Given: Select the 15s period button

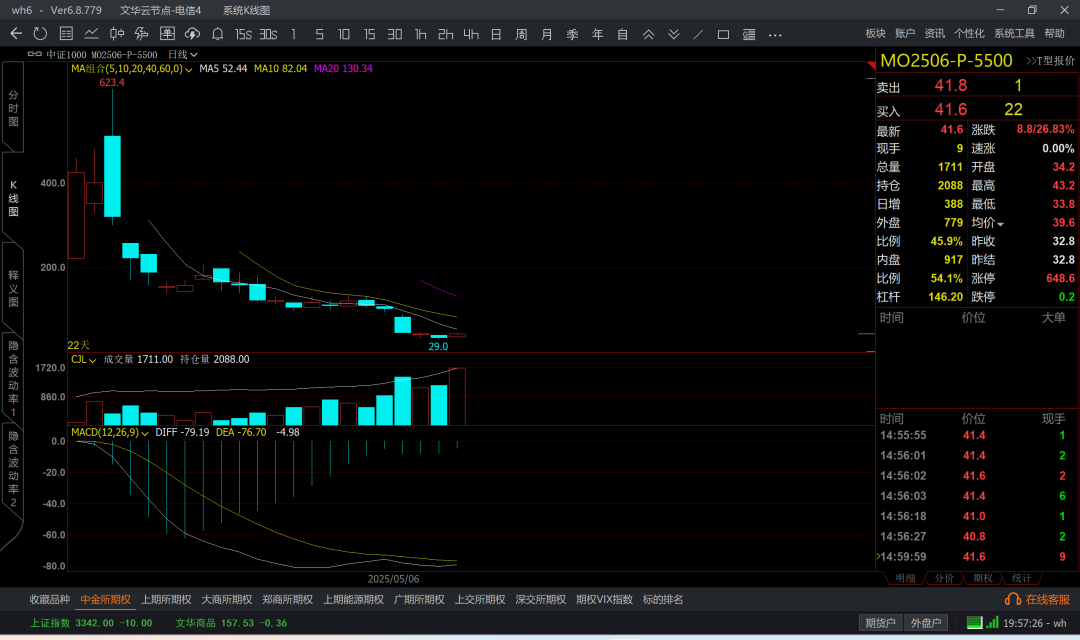Looking at the screenshot, I should tap(243, 34).
